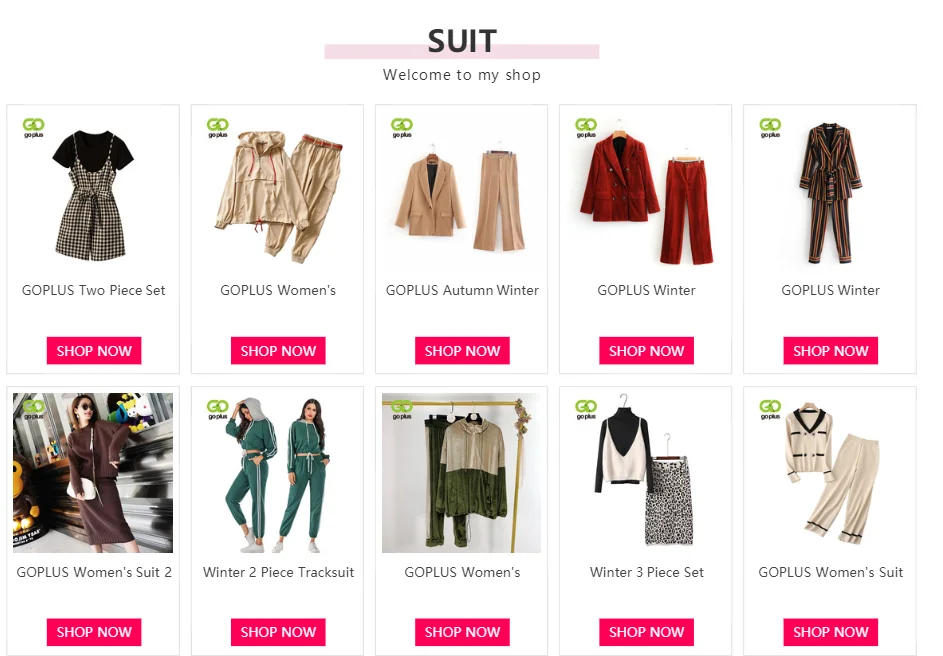Screen dimensions: 943x656
Task: Click the GOPLUS Two Piece Set title
Action: click(93, 290)
